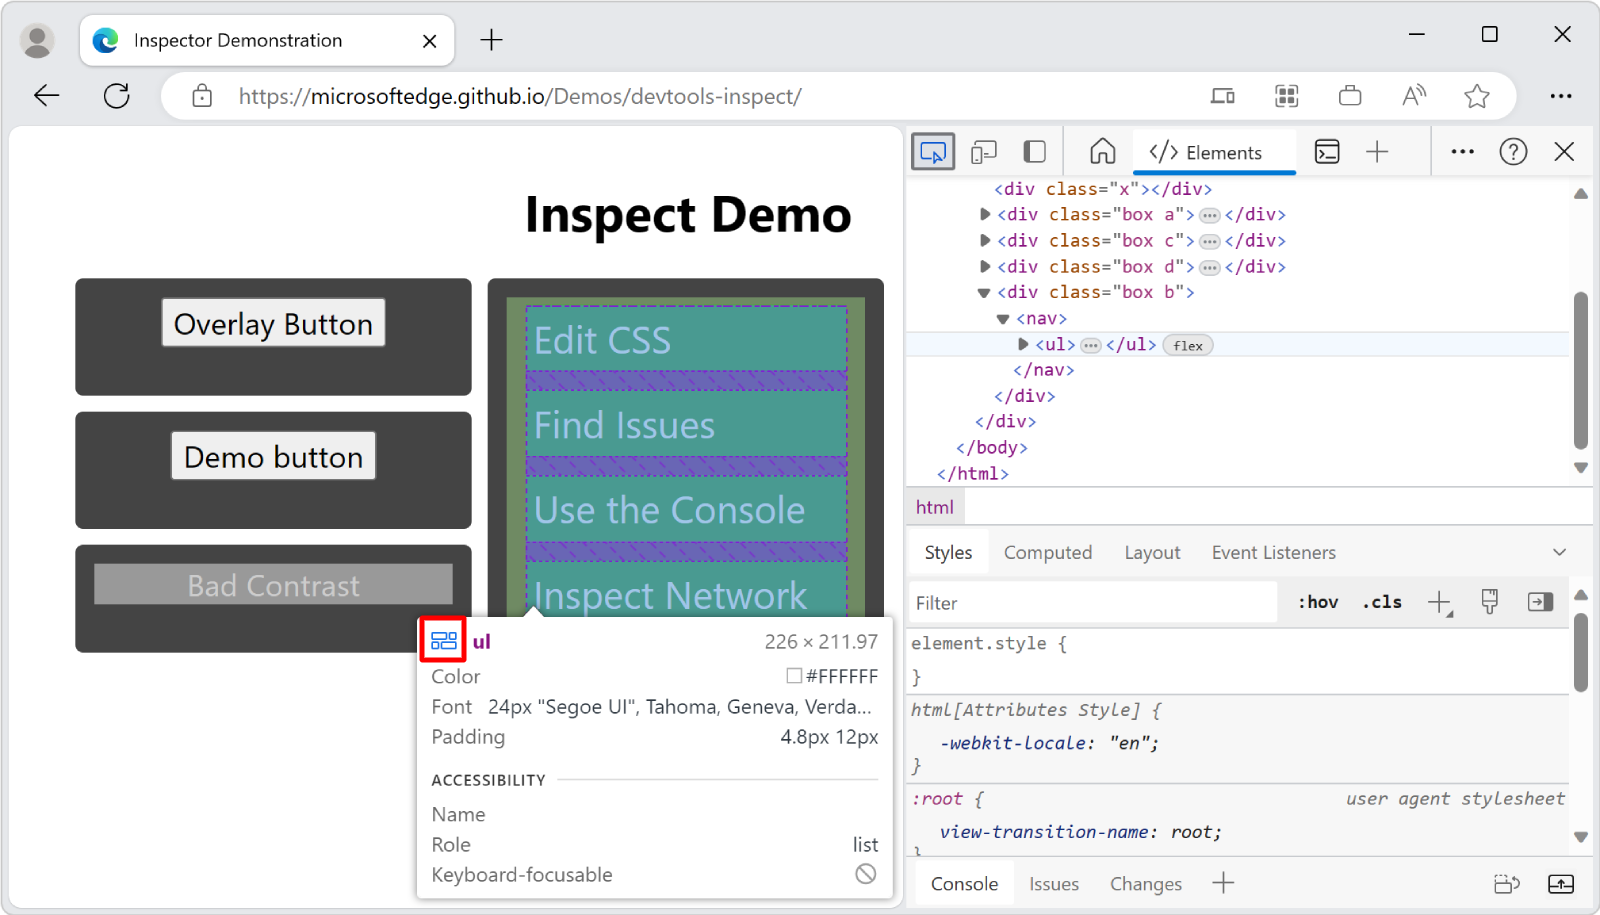1600x915 pixels.
Task: Expand the ul element in the tree
Action: tap(1022, 344)
